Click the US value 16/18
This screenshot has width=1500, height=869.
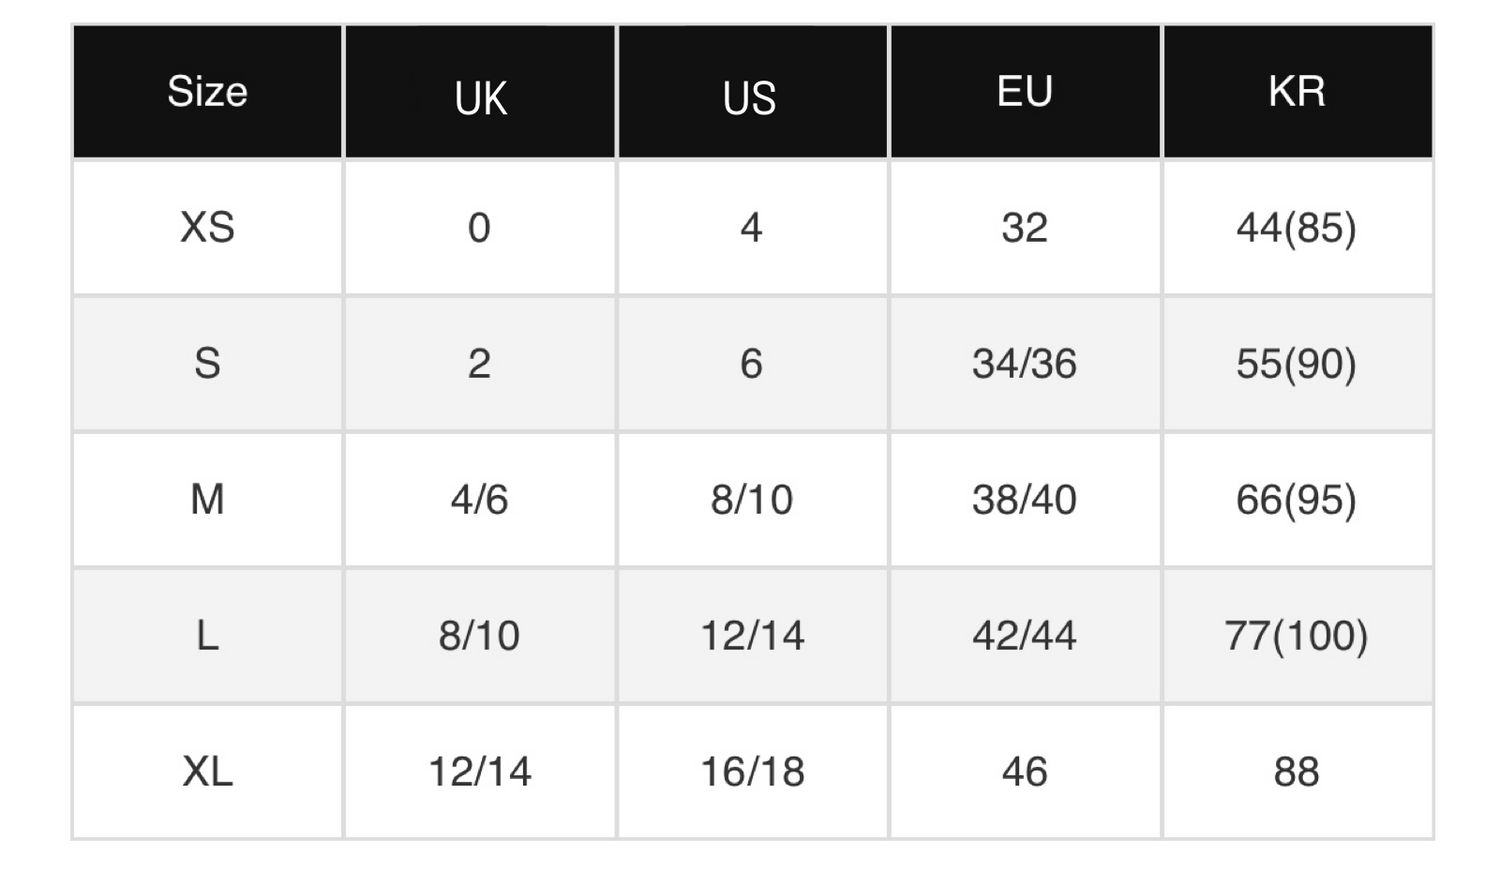752,772
